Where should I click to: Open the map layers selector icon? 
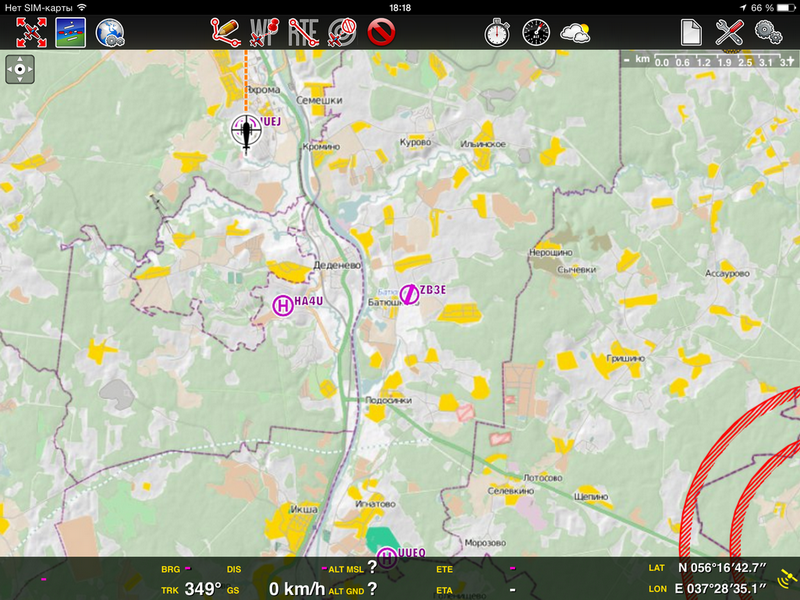[70, 32]
